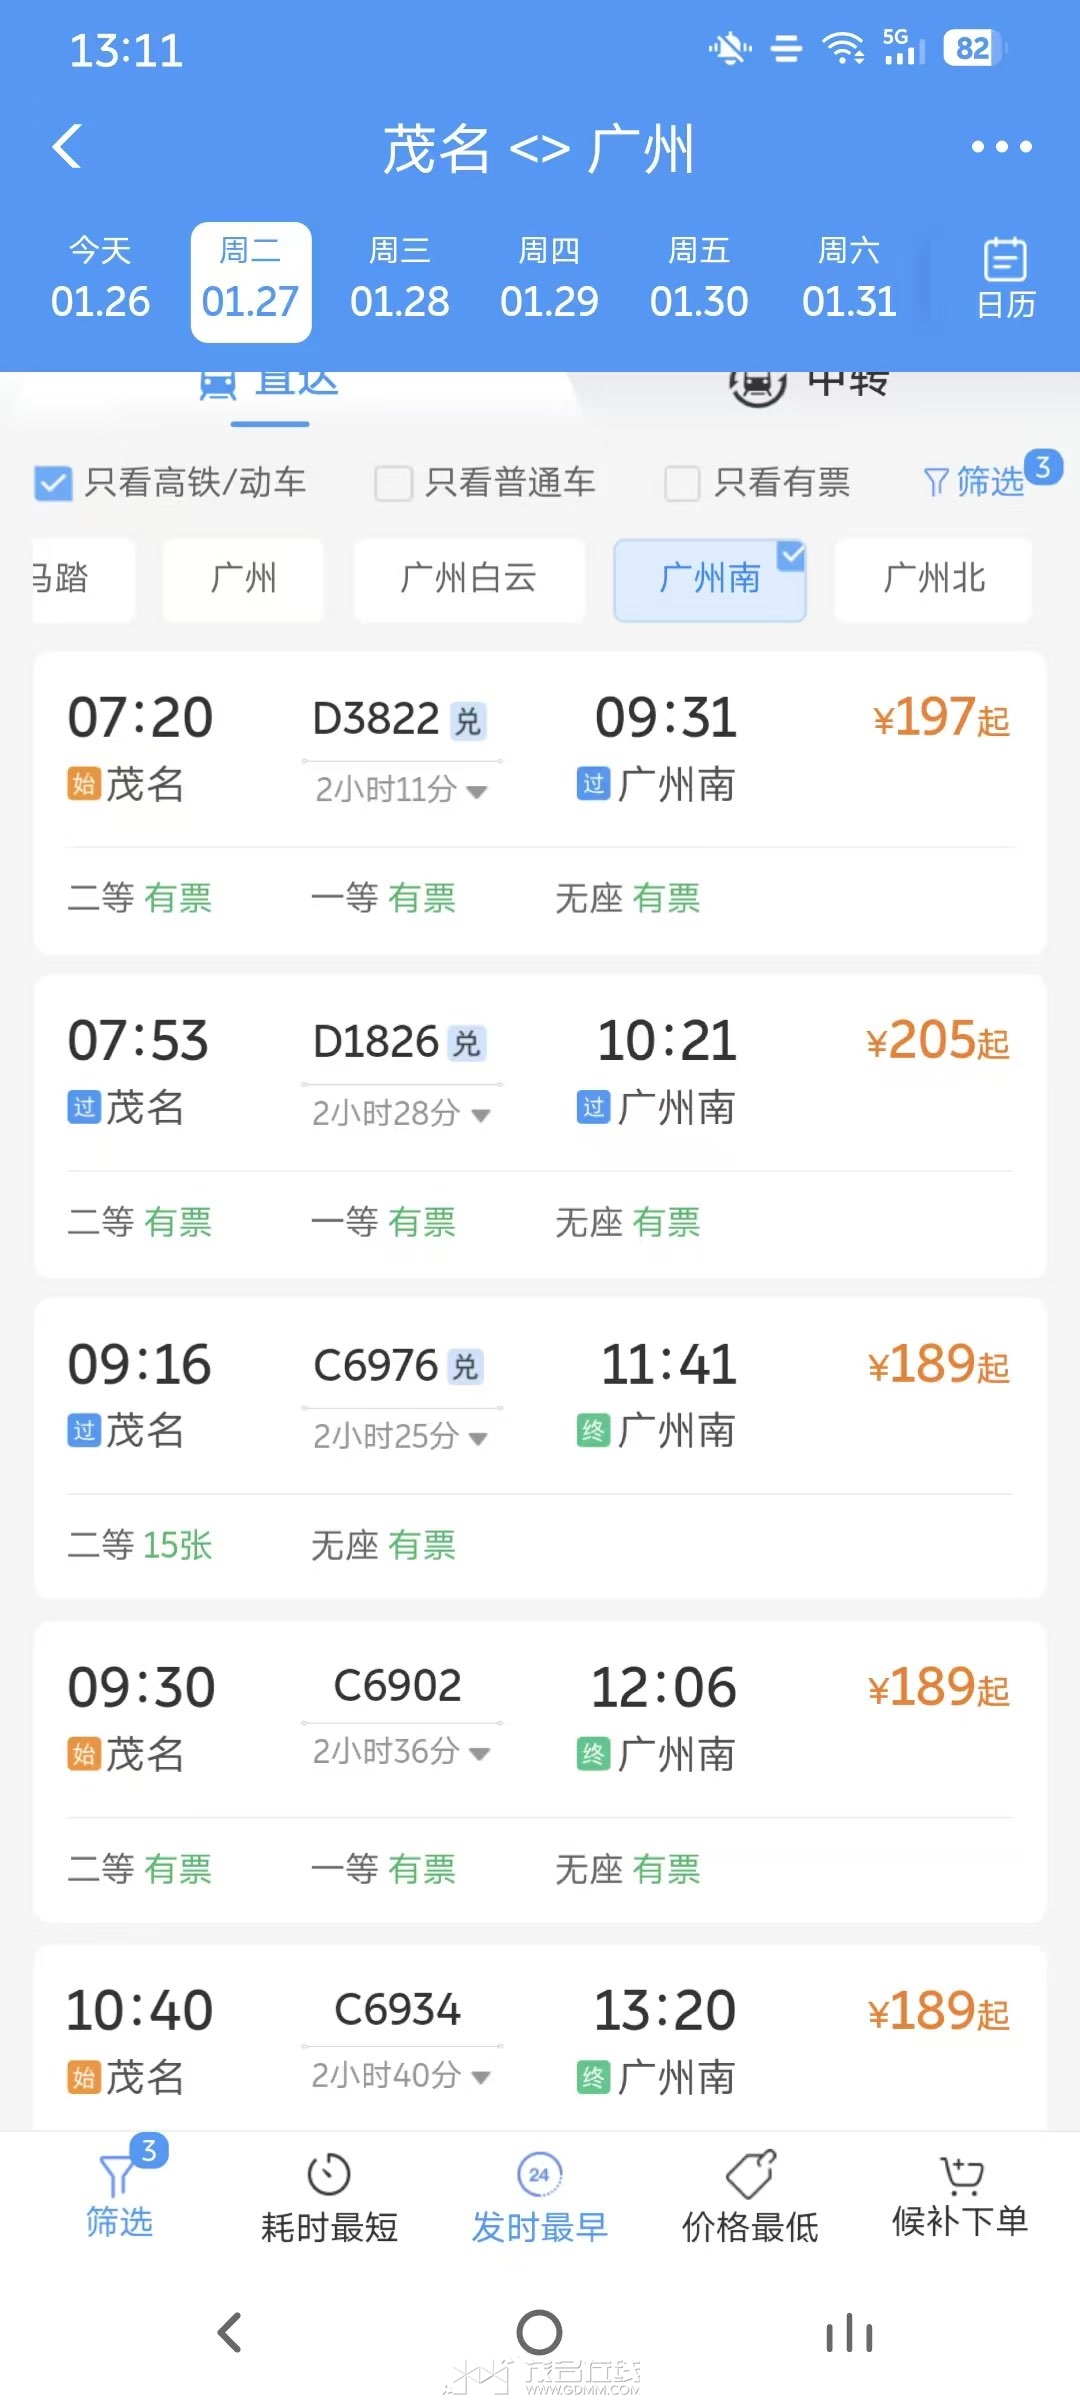Uncheck the high-speed/bullet train only checkbox

point(53,483)
